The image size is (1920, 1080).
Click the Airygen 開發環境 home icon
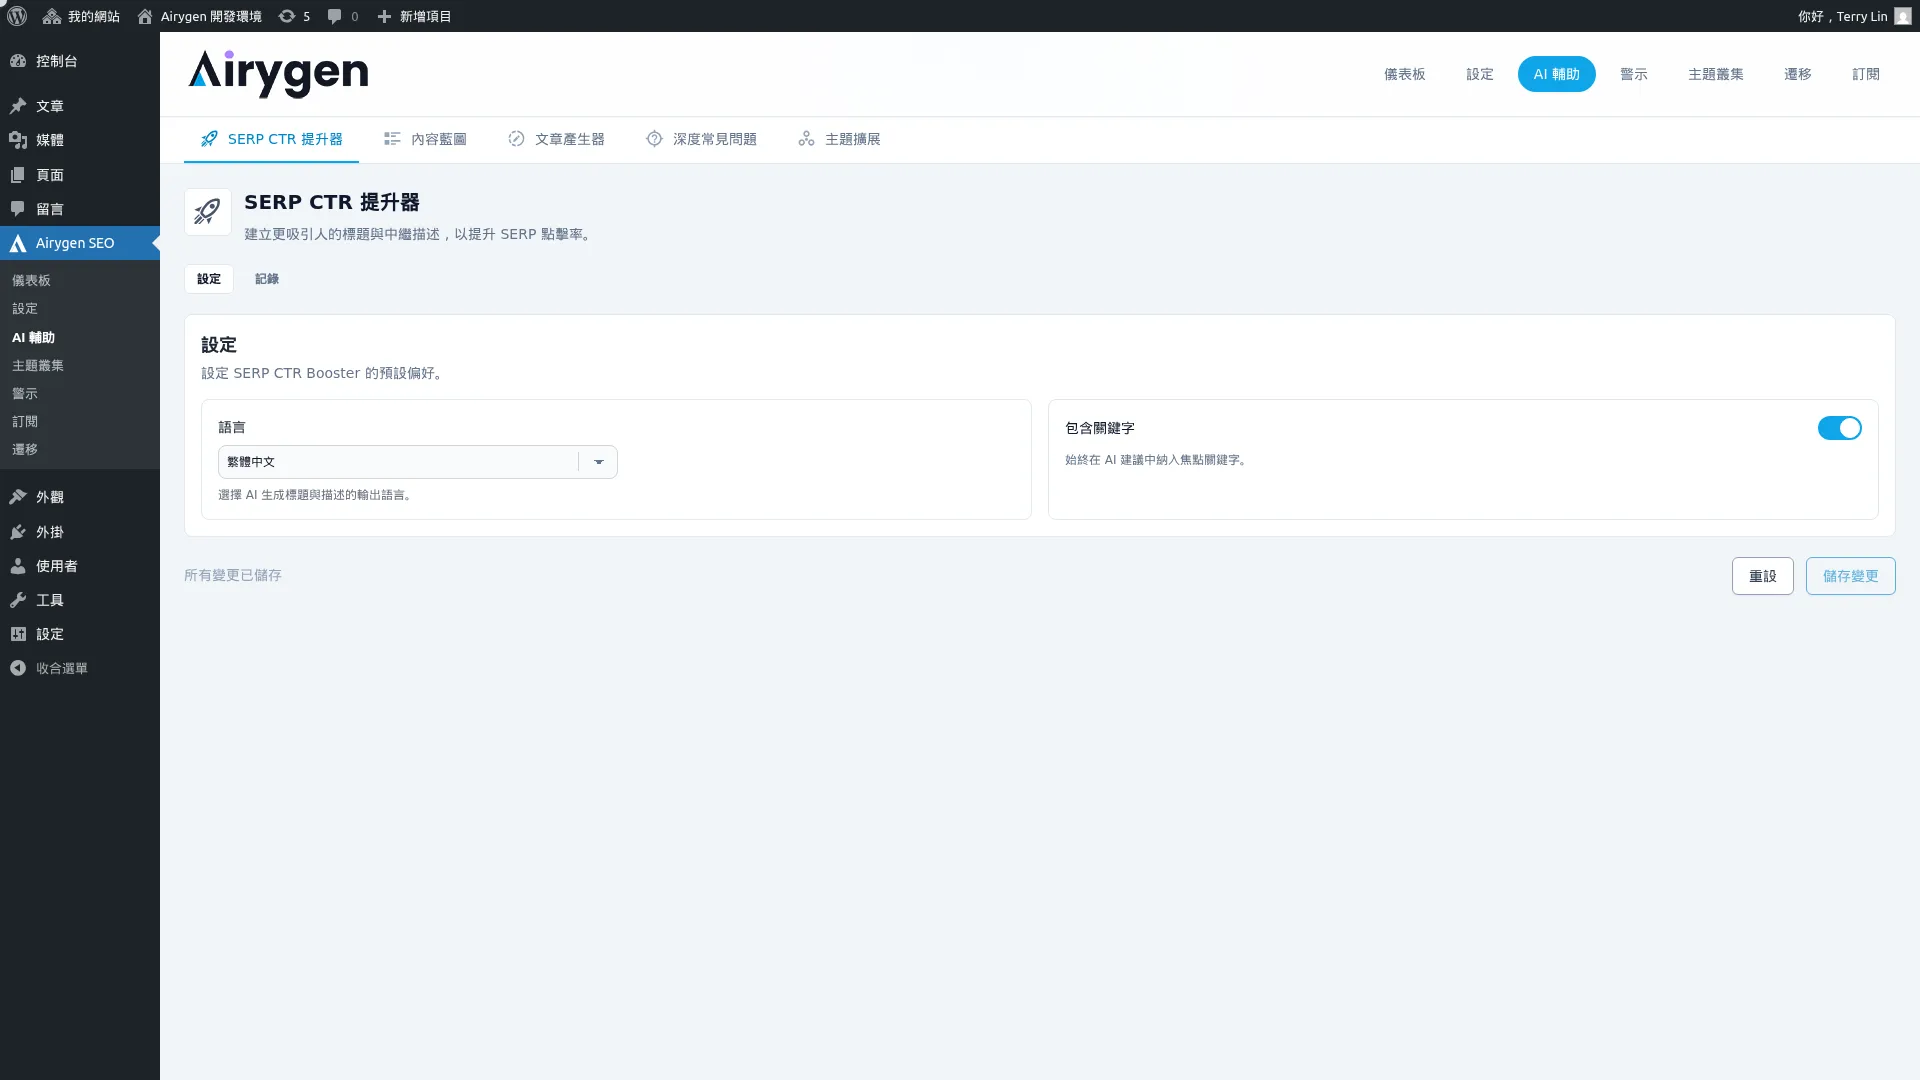[145, 16]
